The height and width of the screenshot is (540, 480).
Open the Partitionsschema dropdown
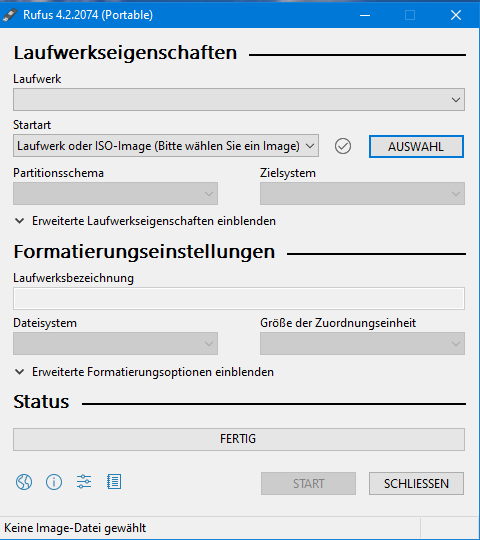[115, 194]
